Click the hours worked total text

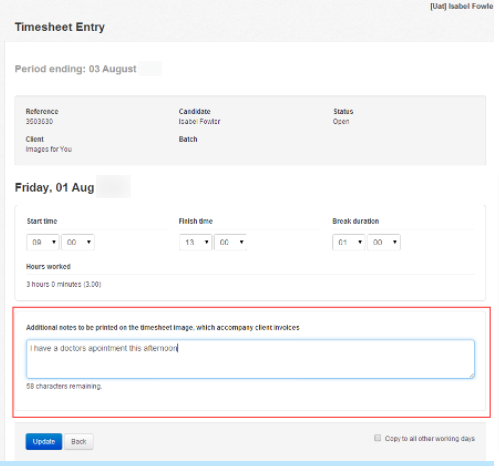click(64, 284)
